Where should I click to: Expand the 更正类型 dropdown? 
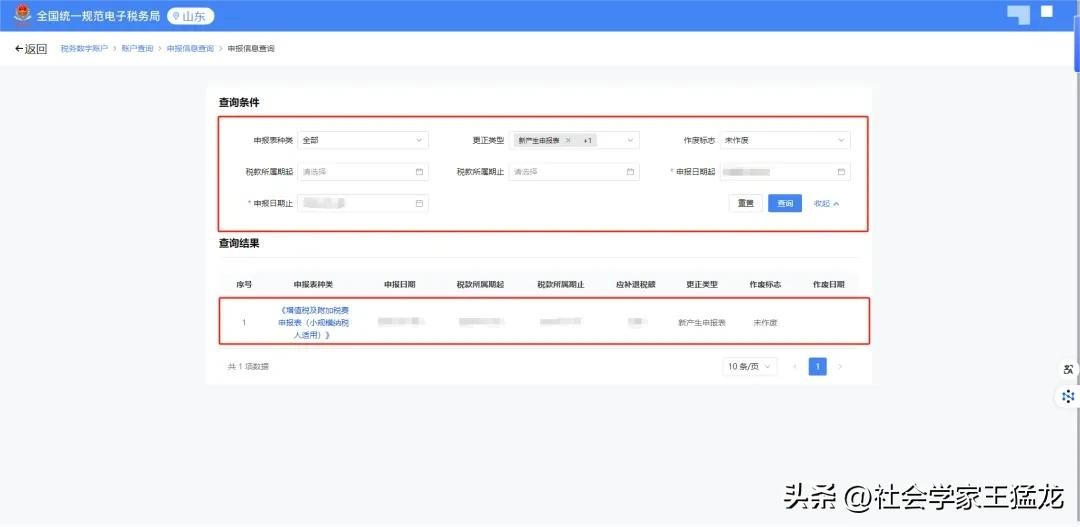coord(631,141)
